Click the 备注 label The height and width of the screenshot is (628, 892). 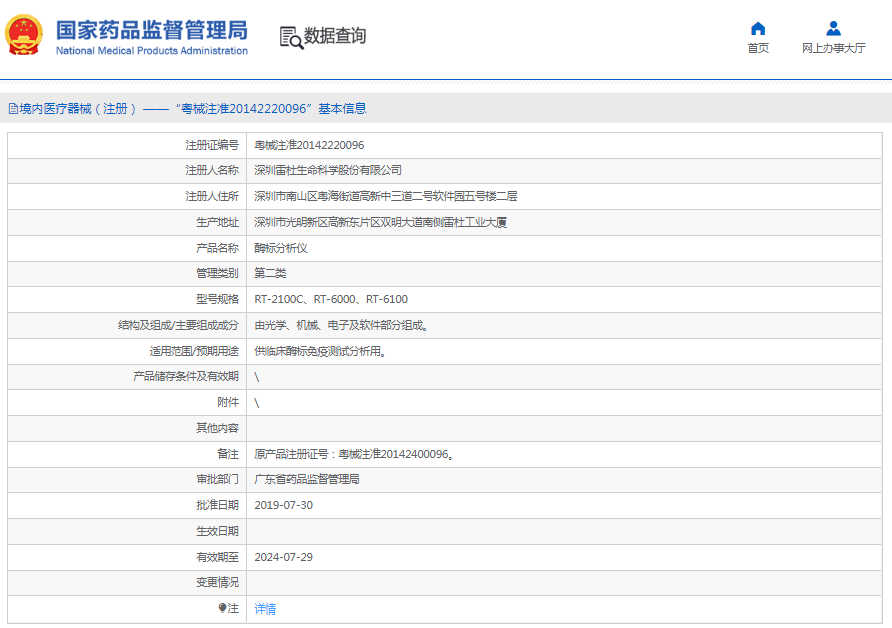[x=228, y=454]
